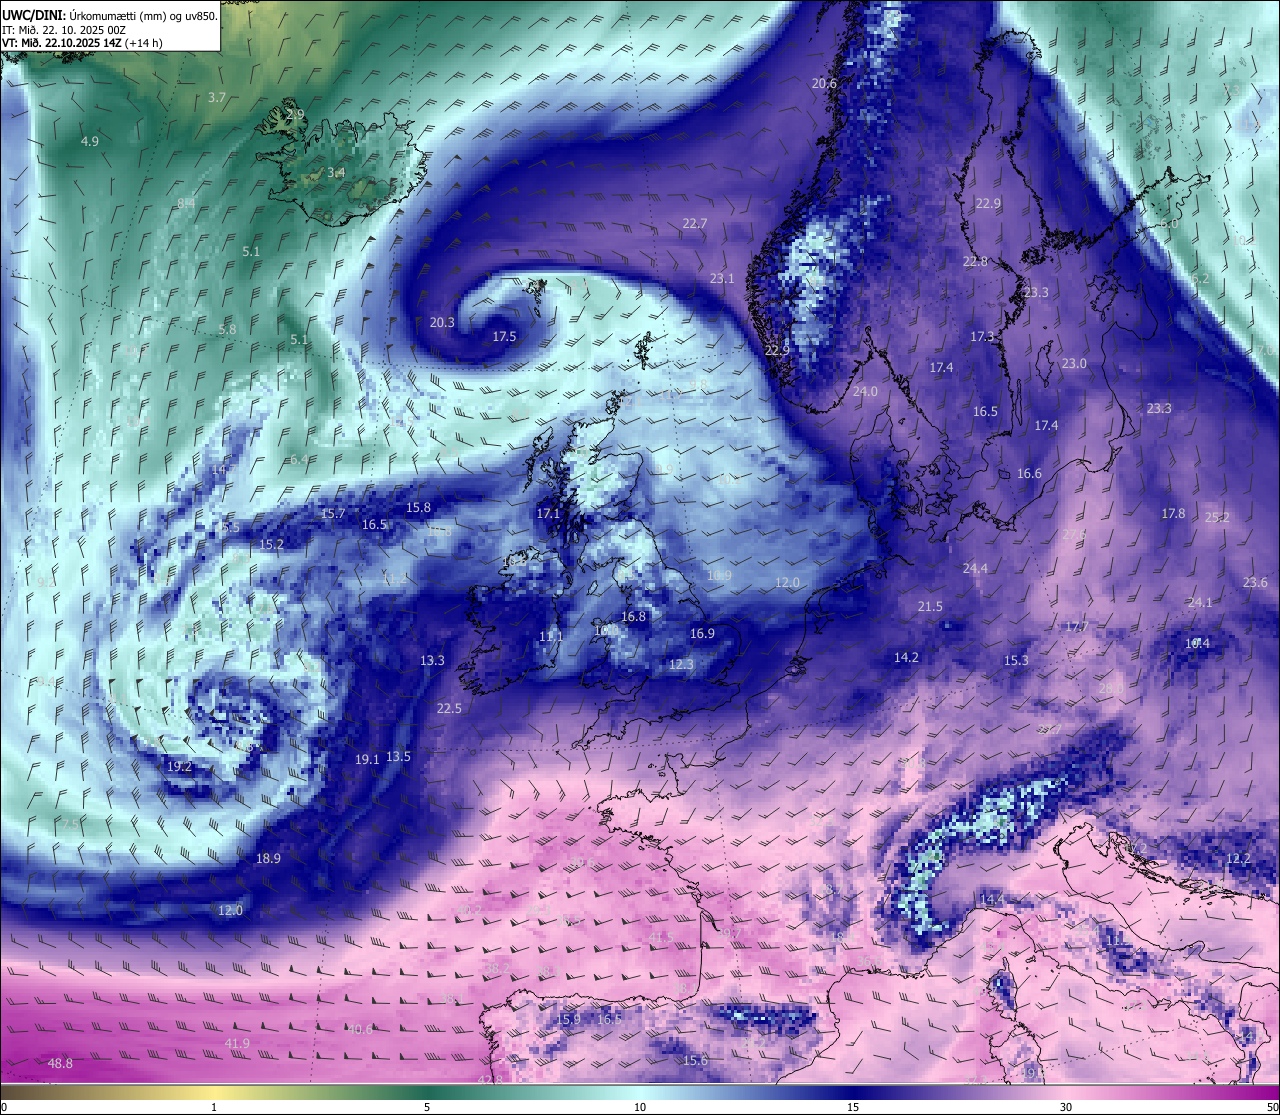Viewport: 1280px width, 1115px height.
Task: Click the 16.8 value over England
Action: point(633,617)
